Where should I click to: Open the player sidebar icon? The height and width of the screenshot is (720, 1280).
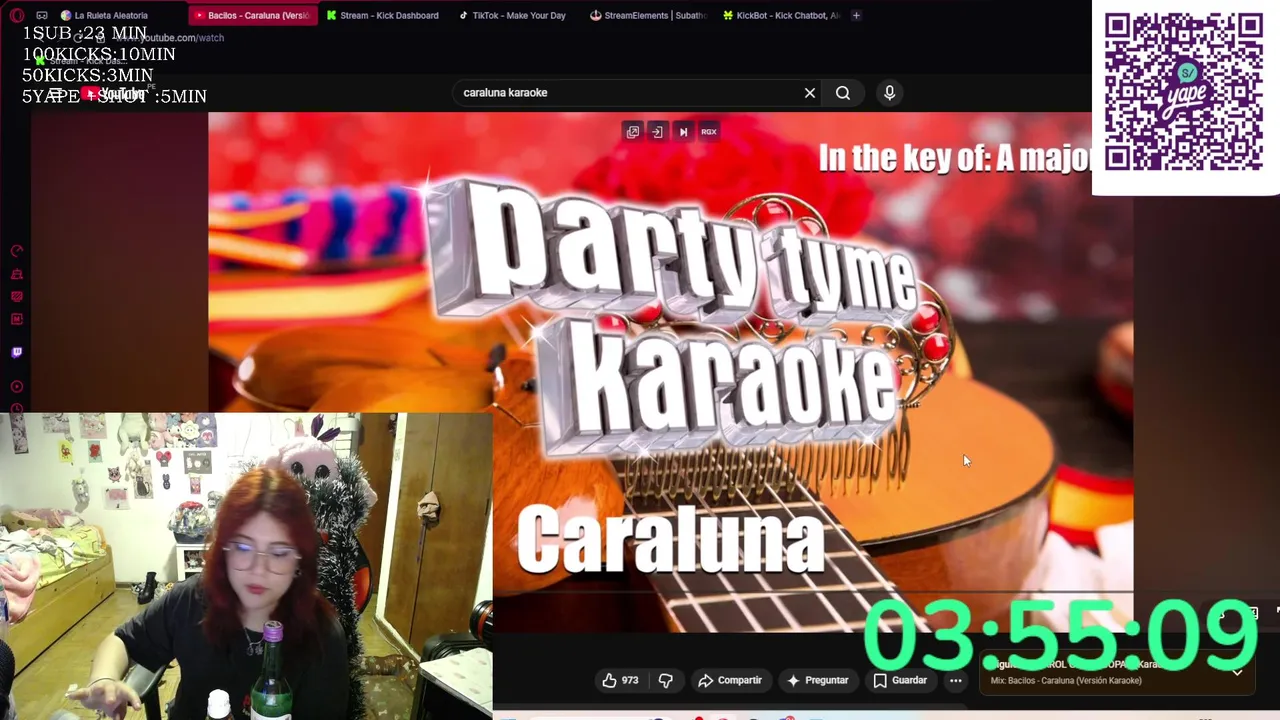click(17, 386)
